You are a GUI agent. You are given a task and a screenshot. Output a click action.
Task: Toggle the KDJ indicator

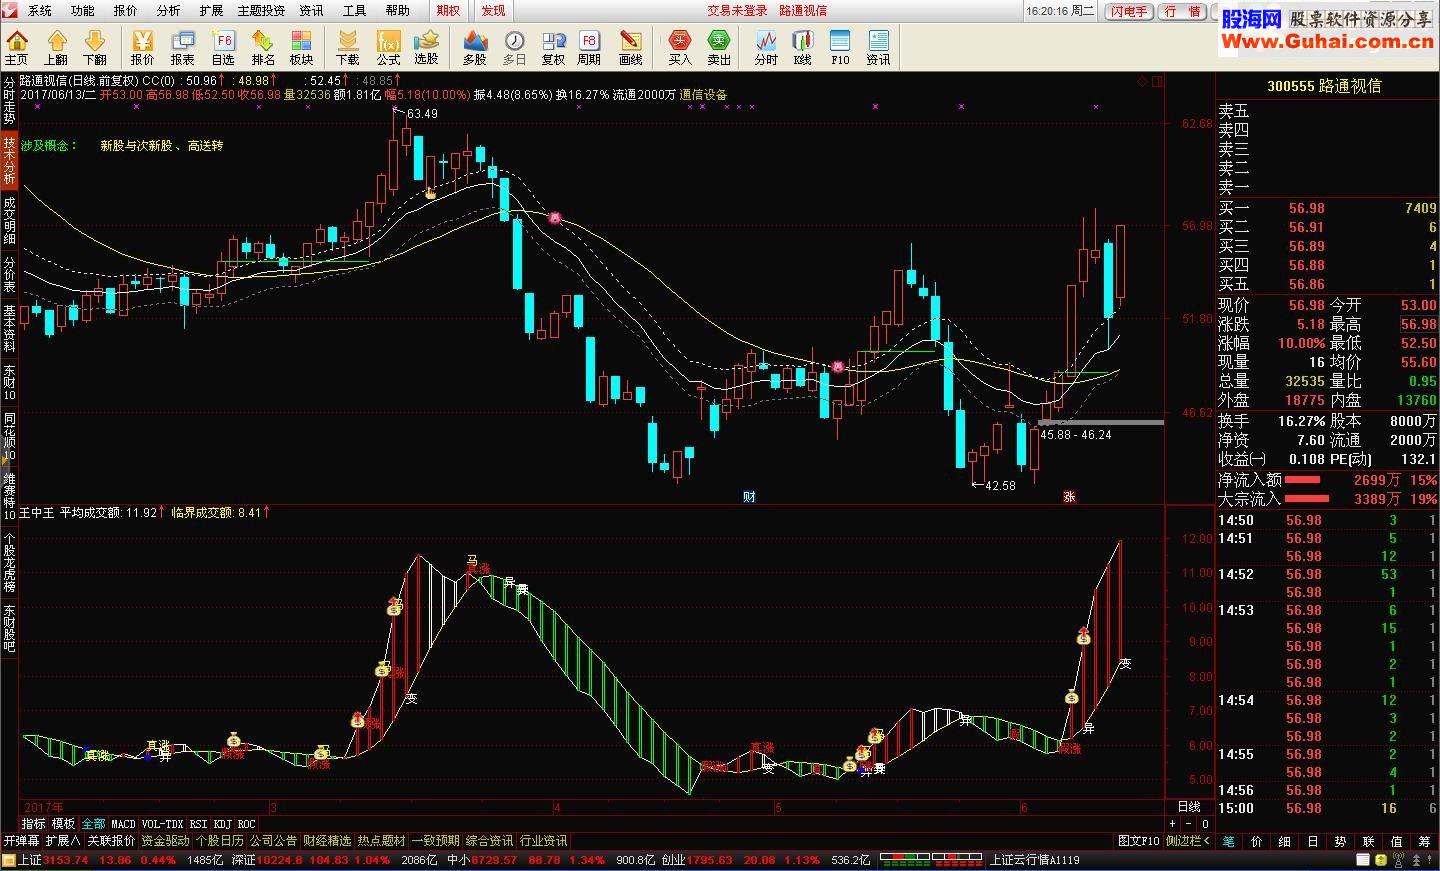(222, 825)
